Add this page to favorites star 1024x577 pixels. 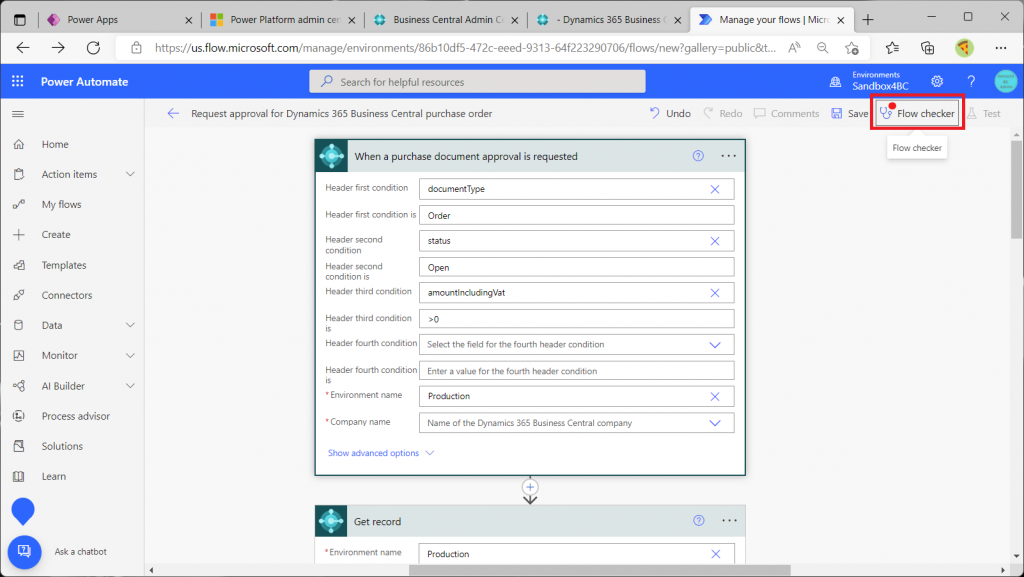point(852,48)
